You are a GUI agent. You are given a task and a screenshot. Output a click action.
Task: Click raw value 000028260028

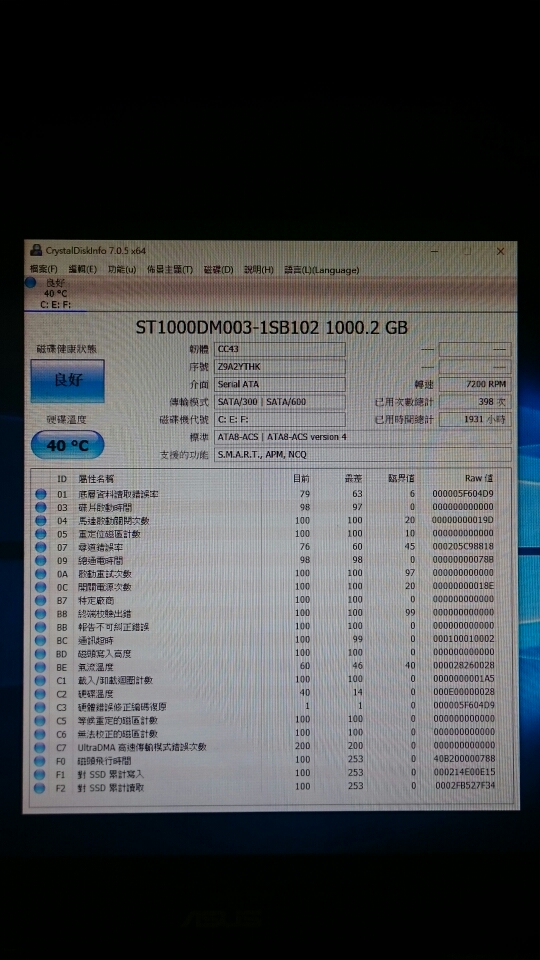pos(463,667)
